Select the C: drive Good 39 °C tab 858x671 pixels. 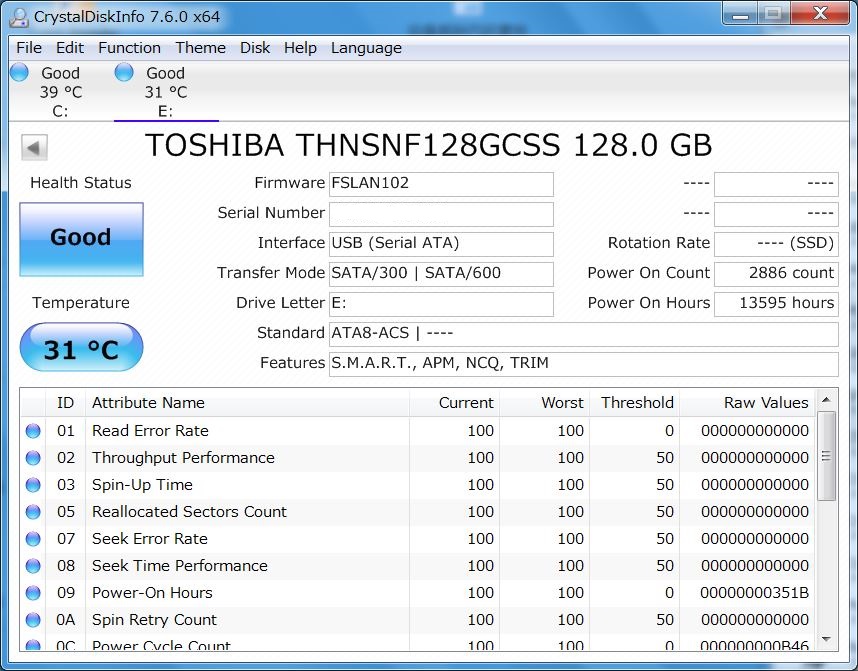point(60,91)
